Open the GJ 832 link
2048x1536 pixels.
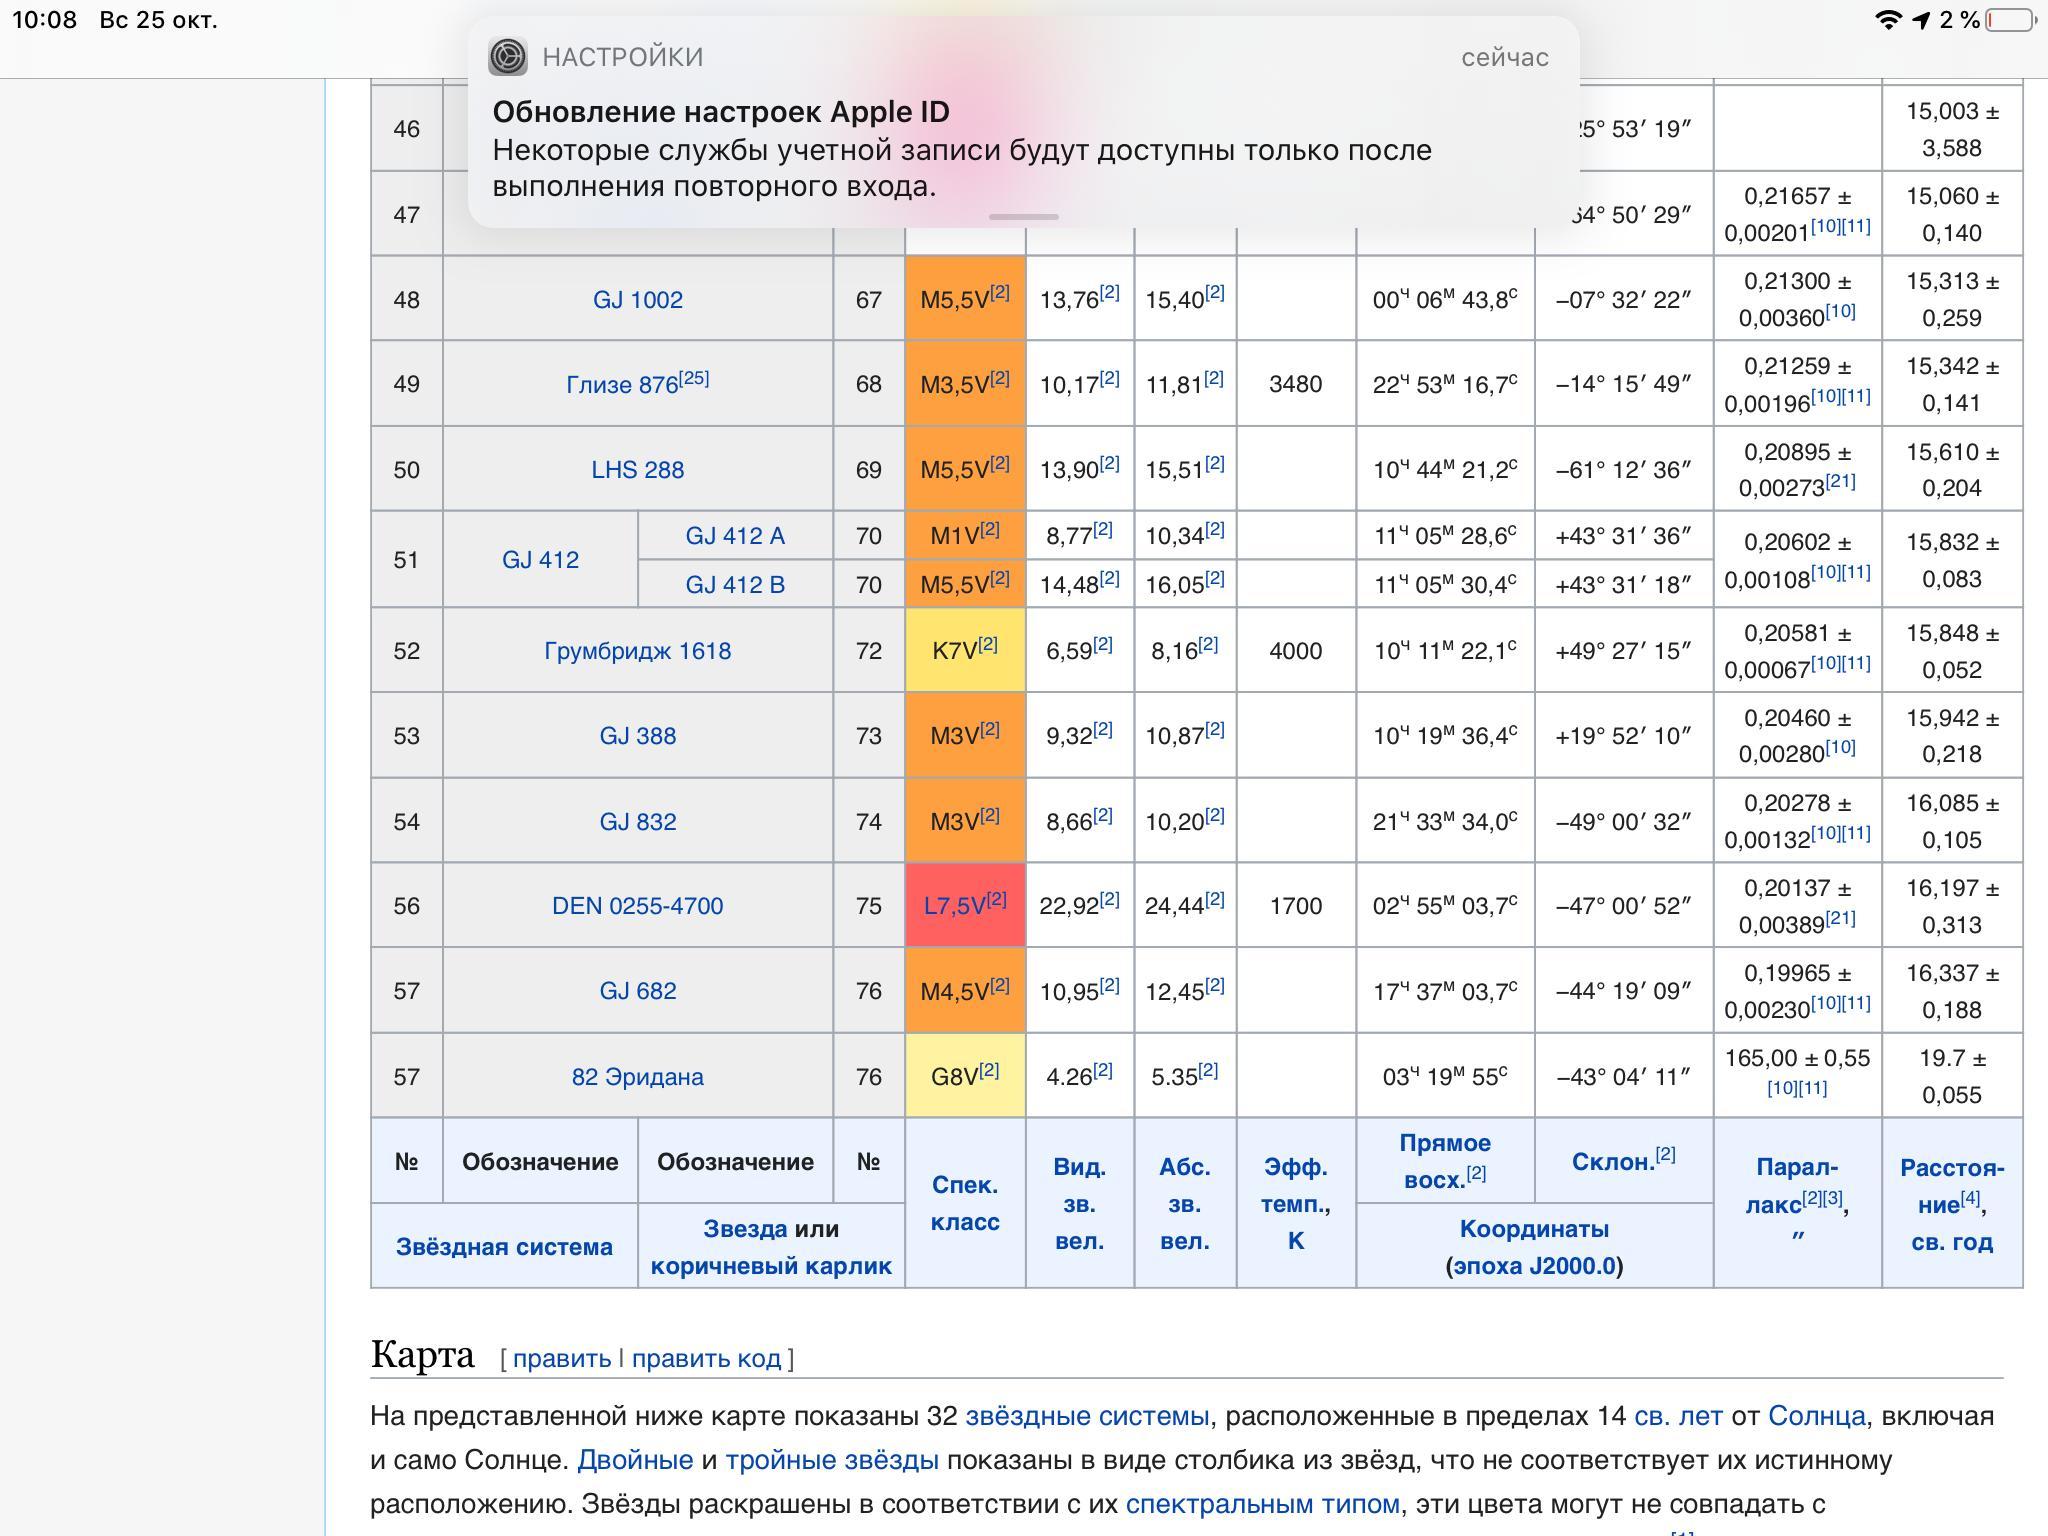click(638, 822)
